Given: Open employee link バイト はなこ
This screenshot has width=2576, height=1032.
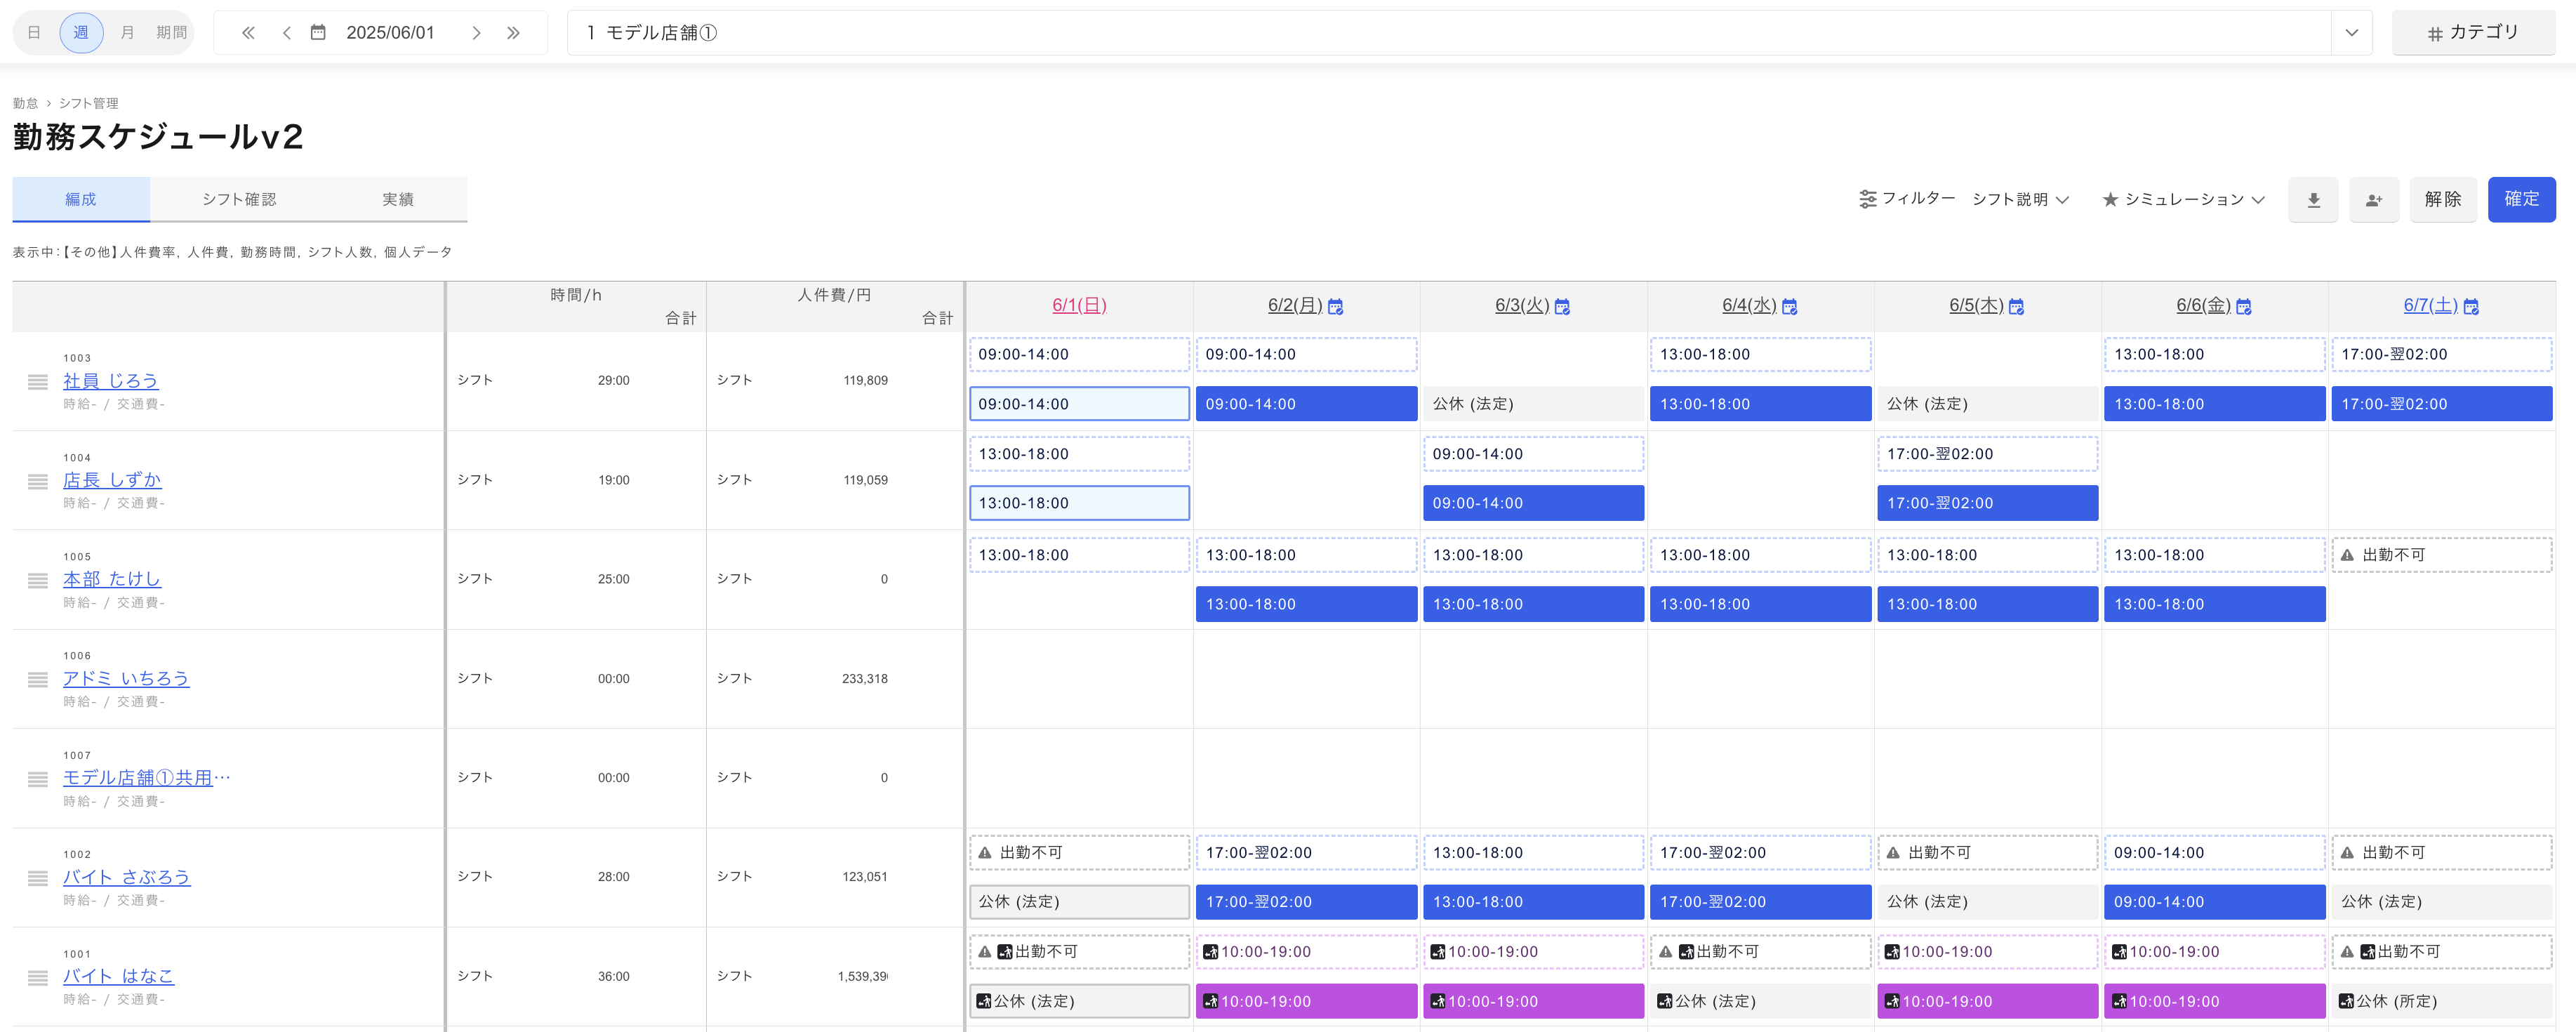Looking at the screenshot, I should [x=118, y=976].
